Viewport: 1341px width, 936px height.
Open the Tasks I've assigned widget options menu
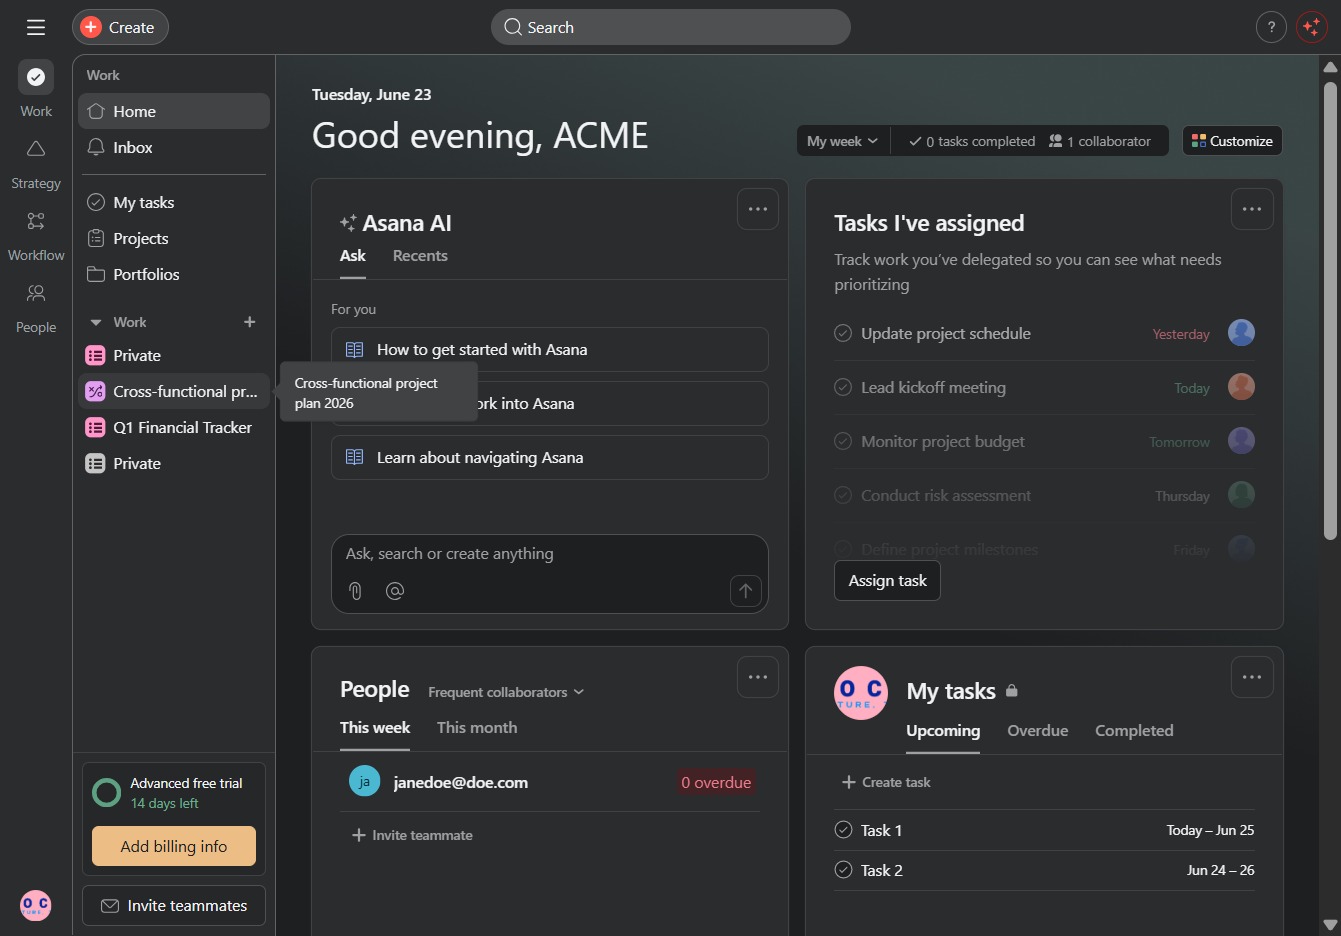pos(1252,209)
